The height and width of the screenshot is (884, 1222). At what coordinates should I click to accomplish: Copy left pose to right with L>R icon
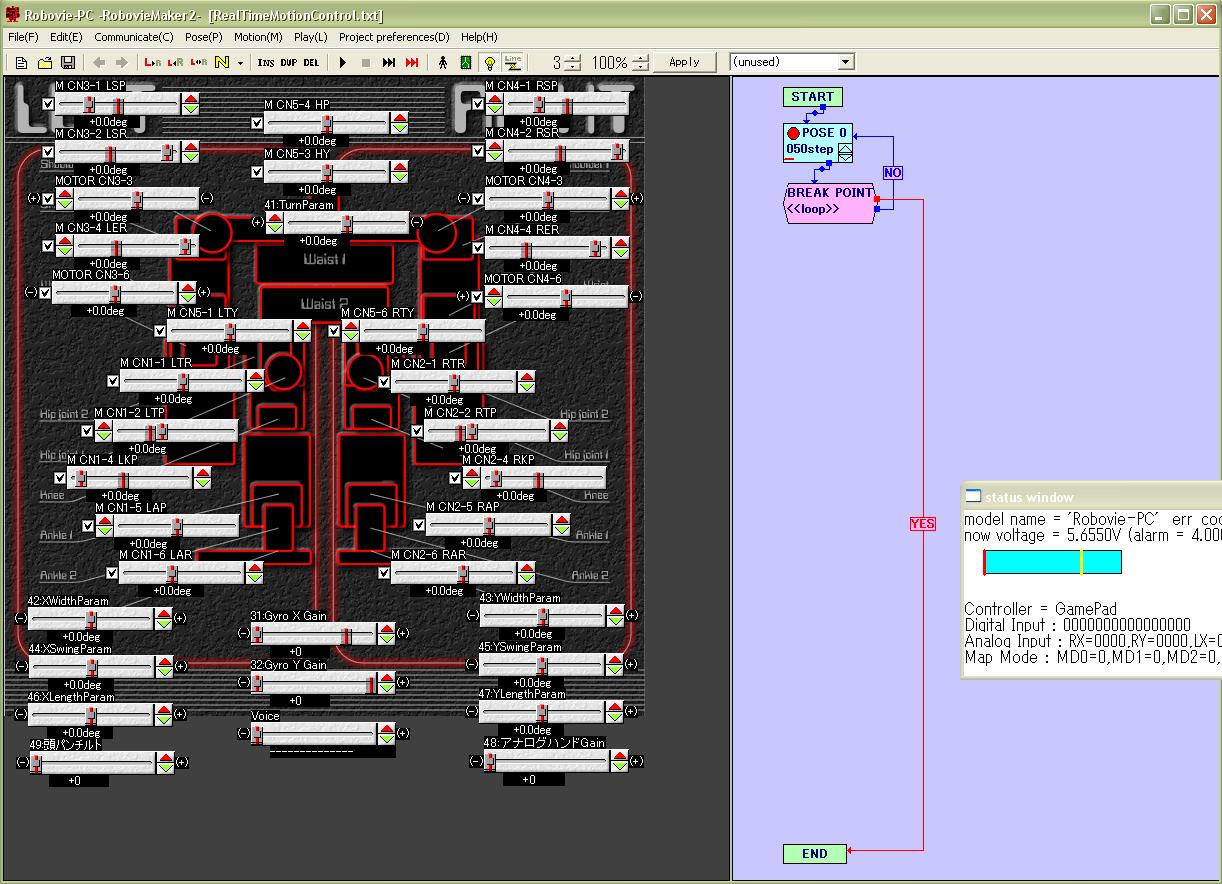(x=152, y=62)
